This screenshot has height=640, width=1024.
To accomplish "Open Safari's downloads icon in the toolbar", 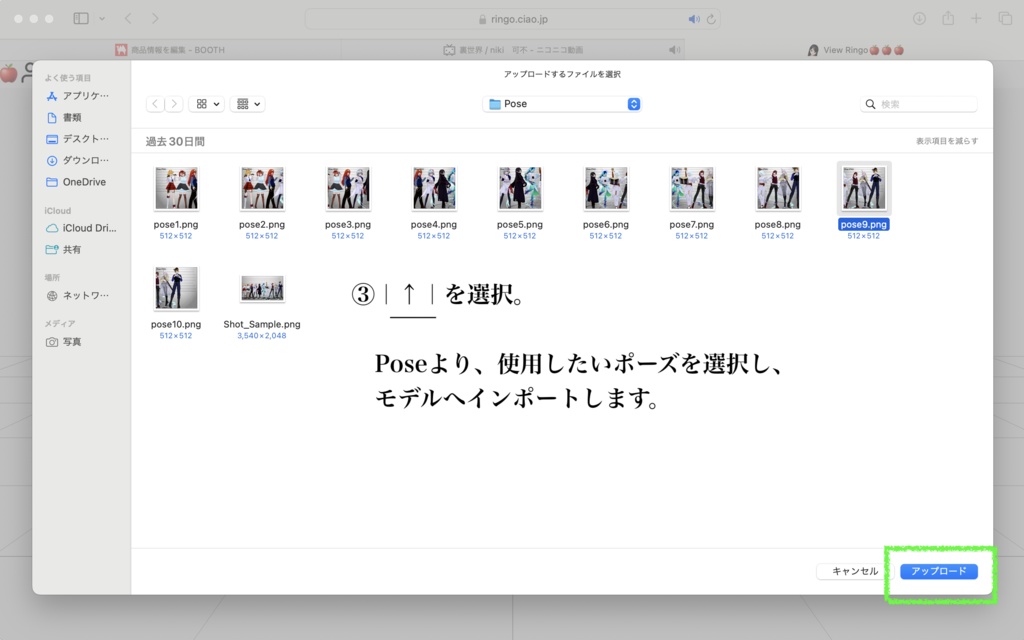I will click(919, 18).
